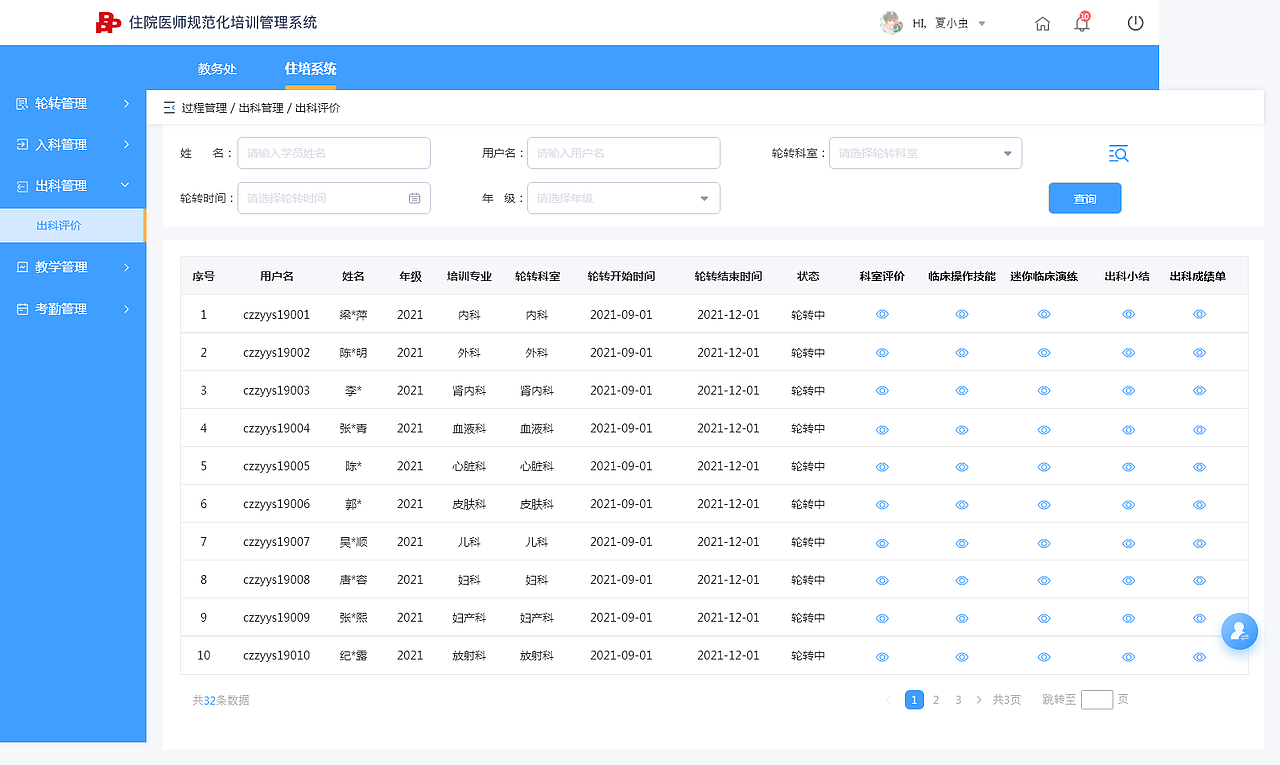The image size is (1280, 765).
Task: Open the 轮转科室 dropdown
Action: tap(925, 153)
